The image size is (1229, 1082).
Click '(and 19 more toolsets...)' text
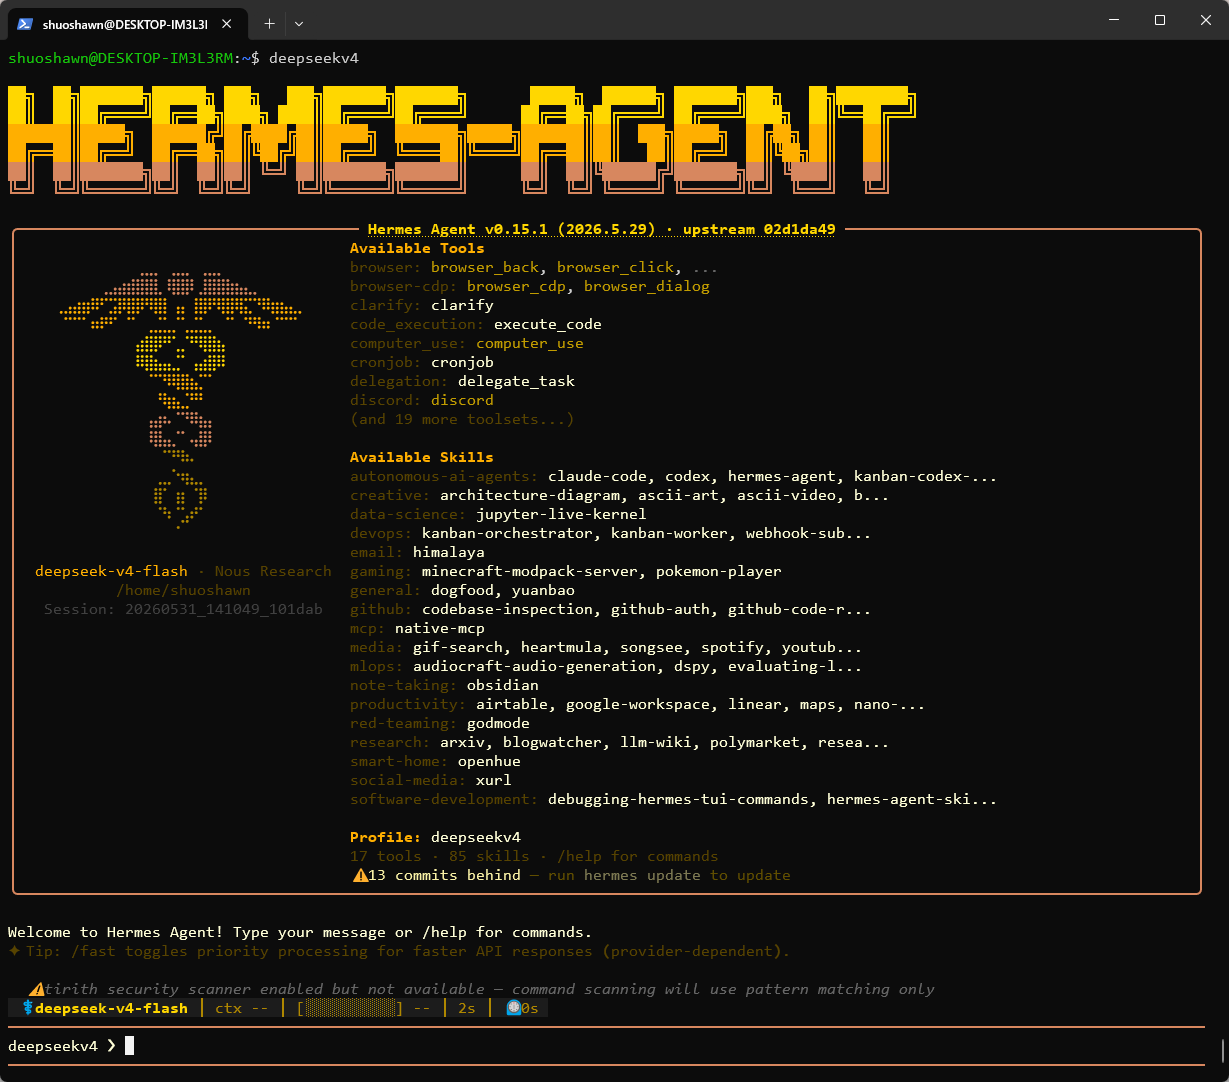click(x=462, y=419)
